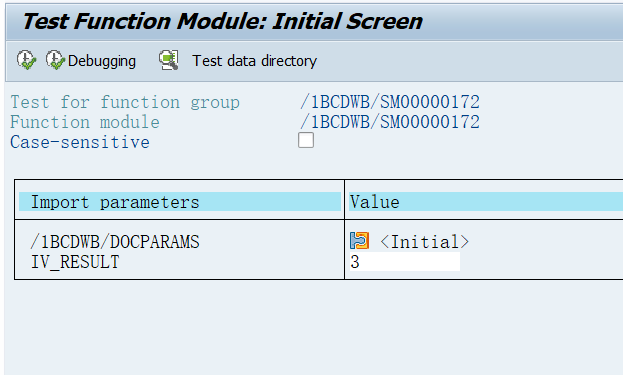
Task: Click the Test for function group label
Action: click(125, 102)
